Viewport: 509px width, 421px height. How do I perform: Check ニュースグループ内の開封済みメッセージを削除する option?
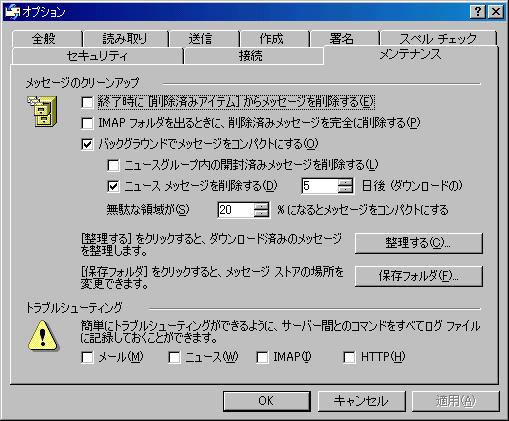113,165
